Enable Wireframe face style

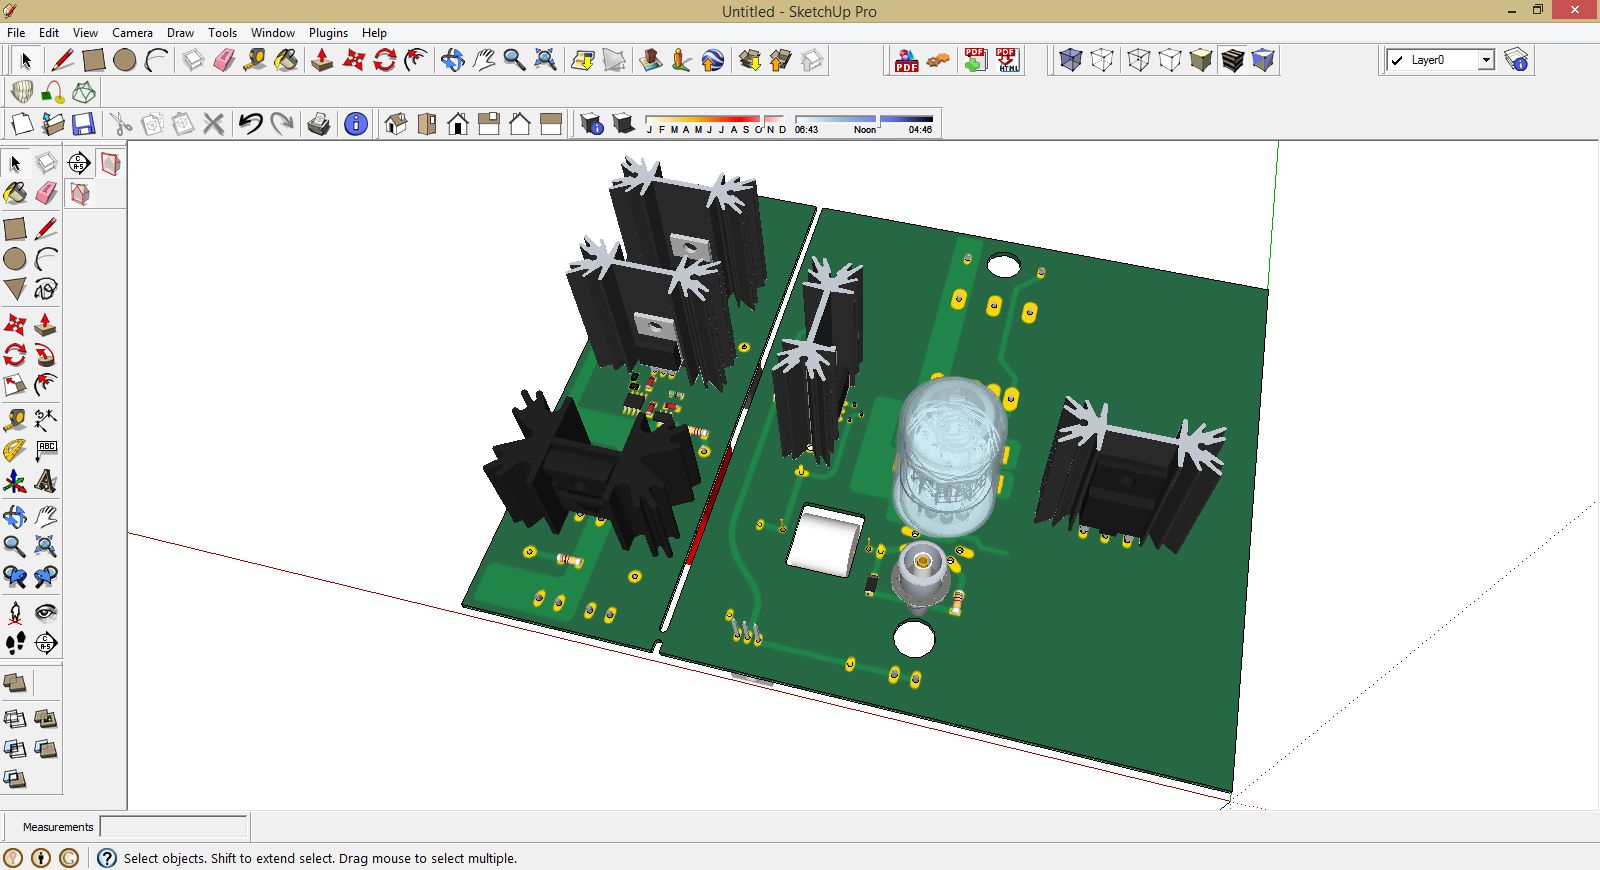(1138, 60)
